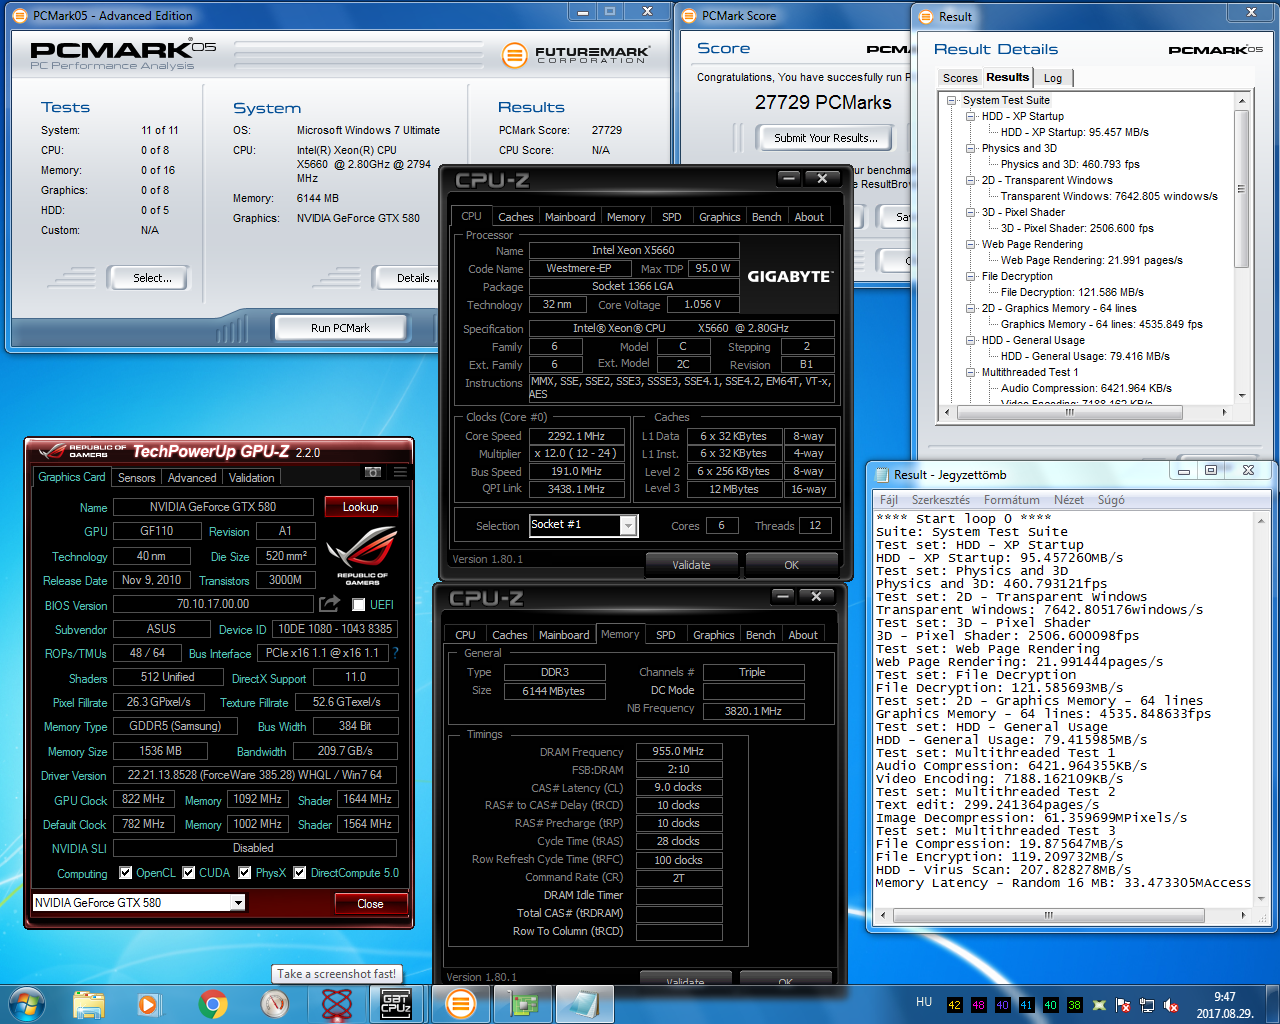1280x1024 pixels.
Task: Click the muted volume tray icon
Action: click(x=1171, y=1005)
